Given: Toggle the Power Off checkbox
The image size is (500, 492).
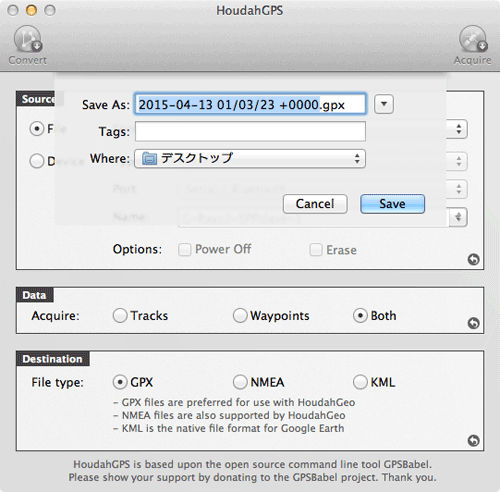Looking at the screenshot, I should coord(185,249).
